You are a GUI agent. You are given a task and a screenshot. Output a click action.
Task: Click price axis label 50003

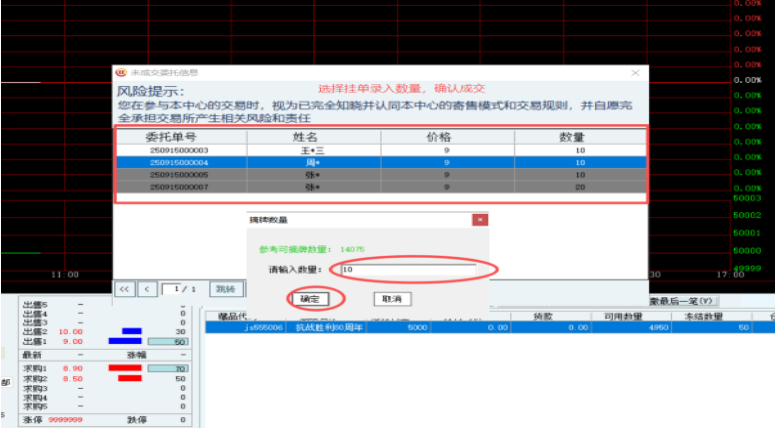pyautogui.click(x=747, y=198)
